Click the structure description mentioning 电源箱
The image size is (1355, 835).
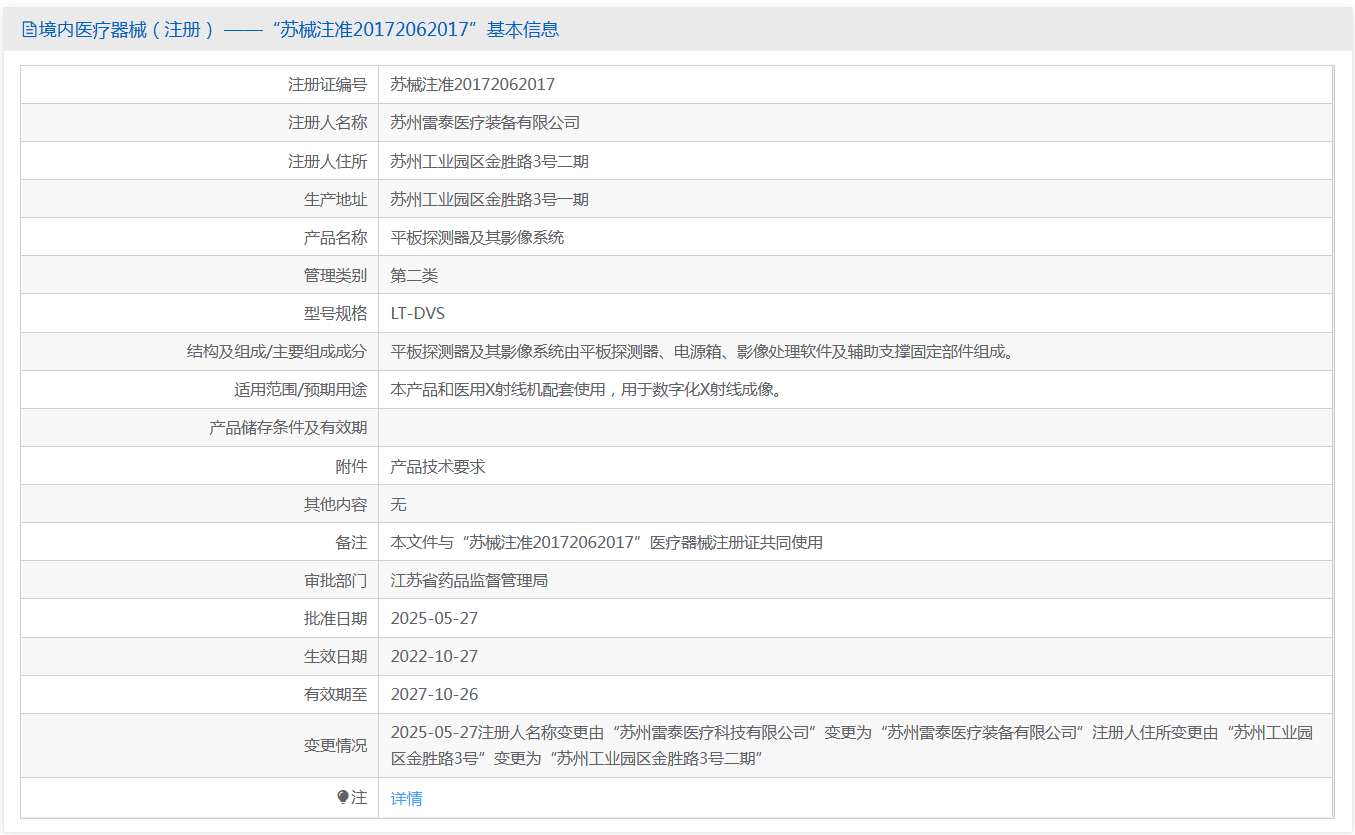(701, 351)
